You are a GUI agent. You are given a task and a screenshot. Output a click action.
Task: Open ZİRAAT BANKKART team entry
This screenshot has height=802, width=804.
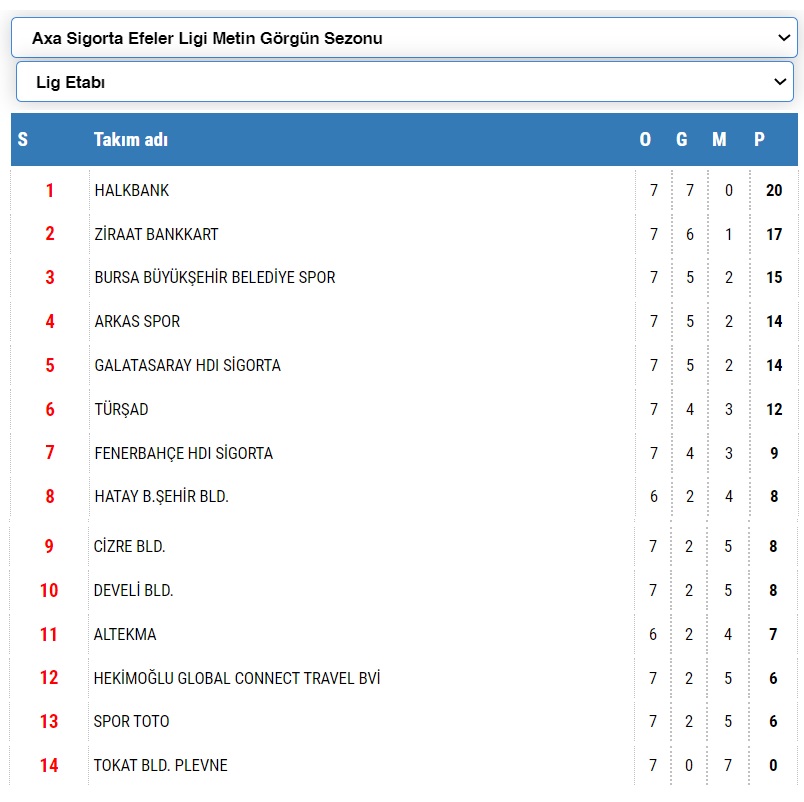click(x=156, y=234)
